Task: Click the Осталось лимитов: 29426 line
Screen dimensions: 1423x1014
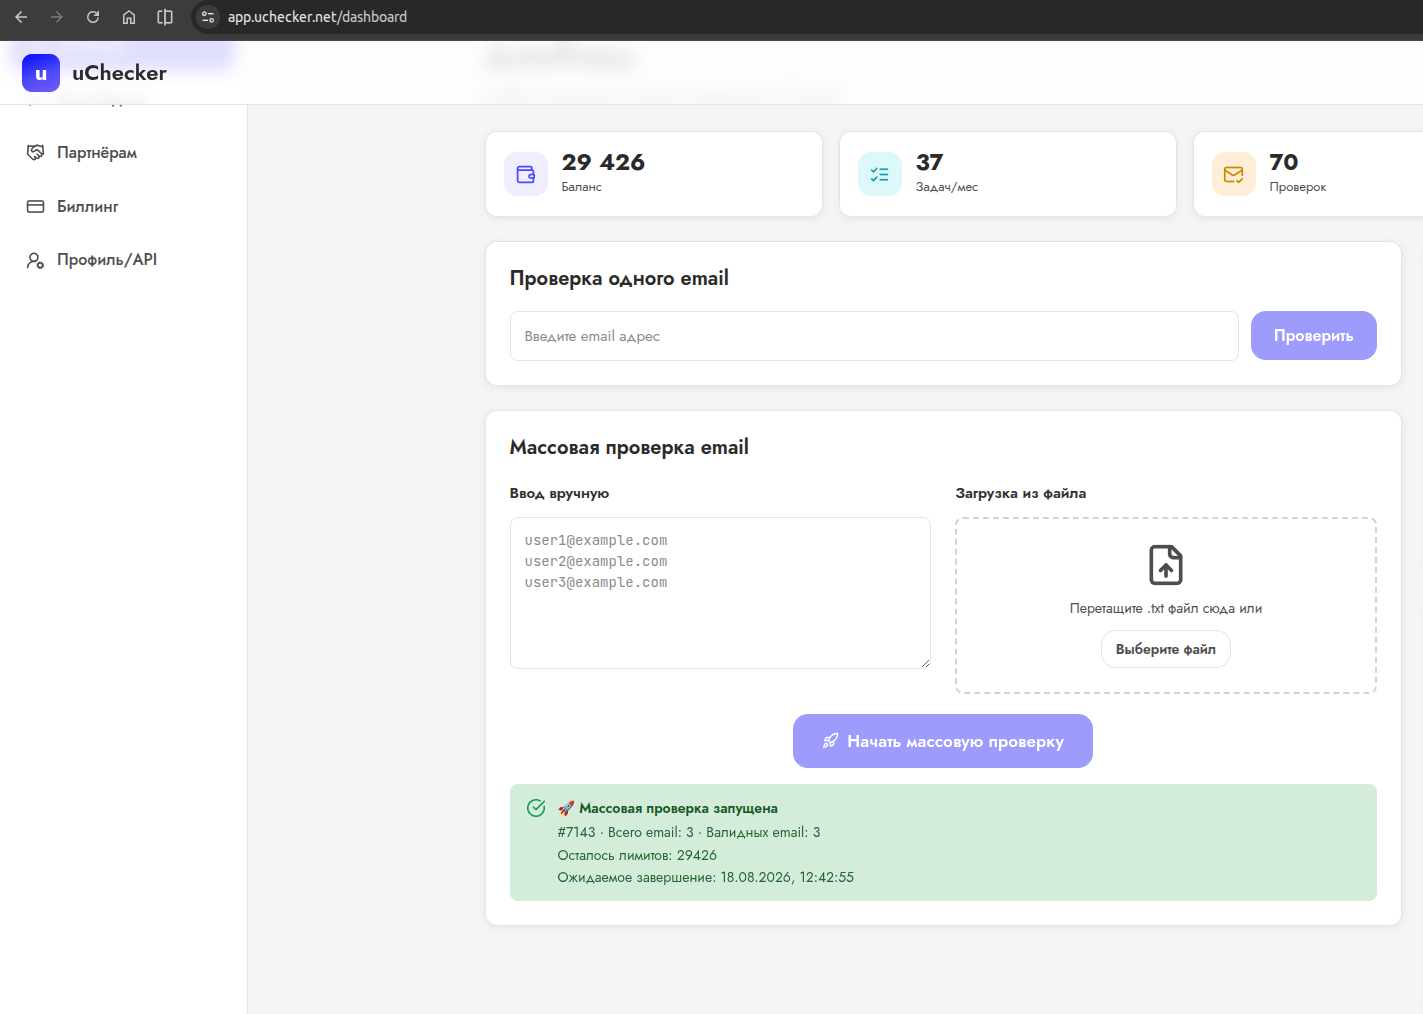Action: (x=637, y=855)
